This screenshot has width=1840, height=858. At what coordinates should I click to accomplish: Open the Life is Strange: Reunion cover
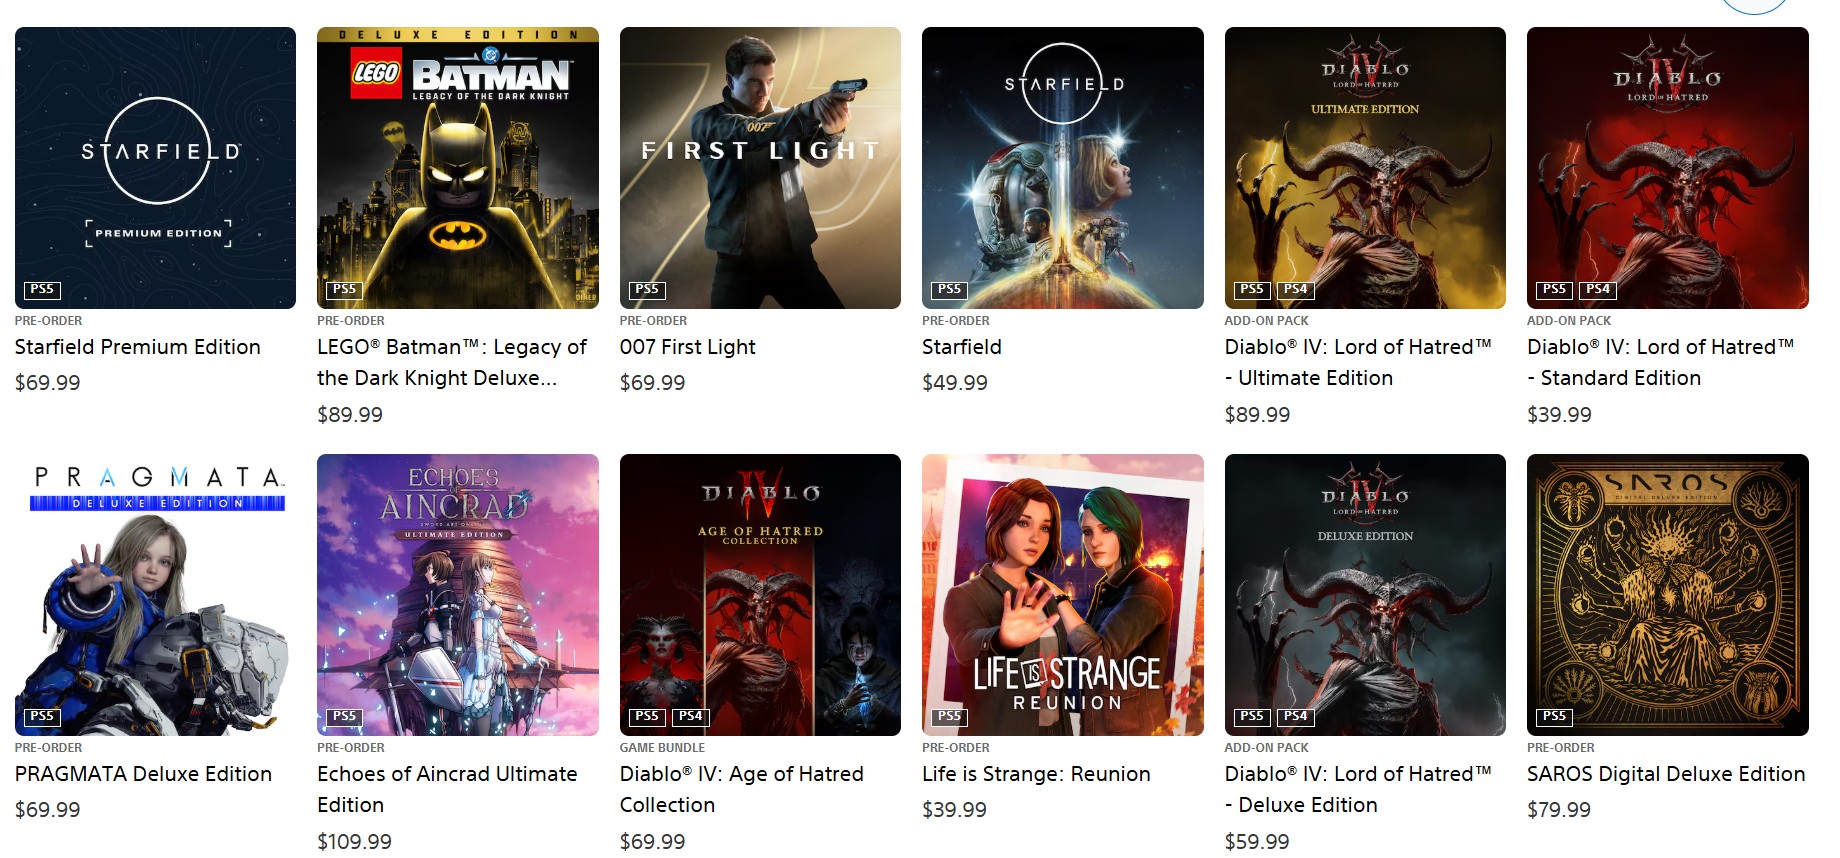1063,595
